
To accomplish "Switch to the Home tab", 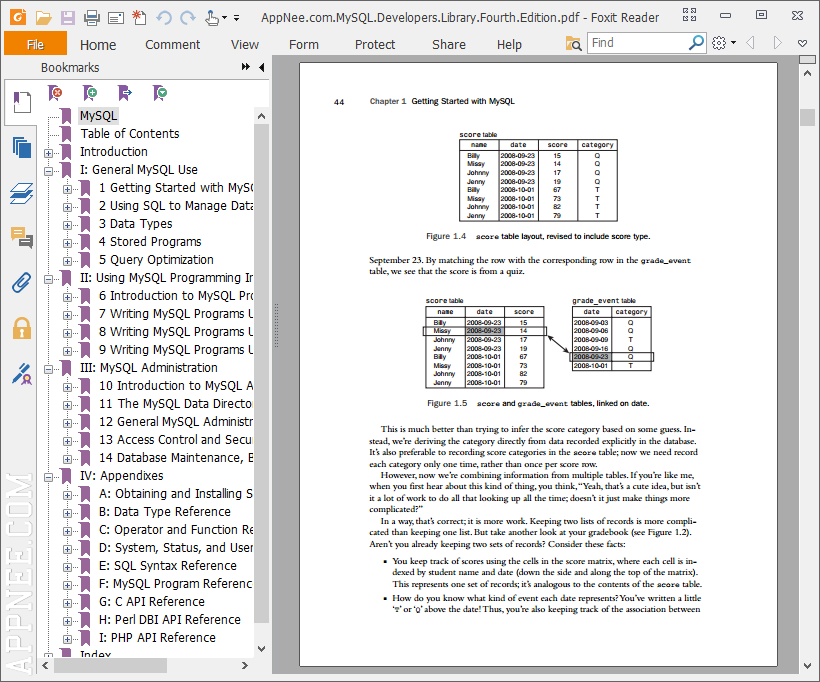I will [x=98, y=44].
